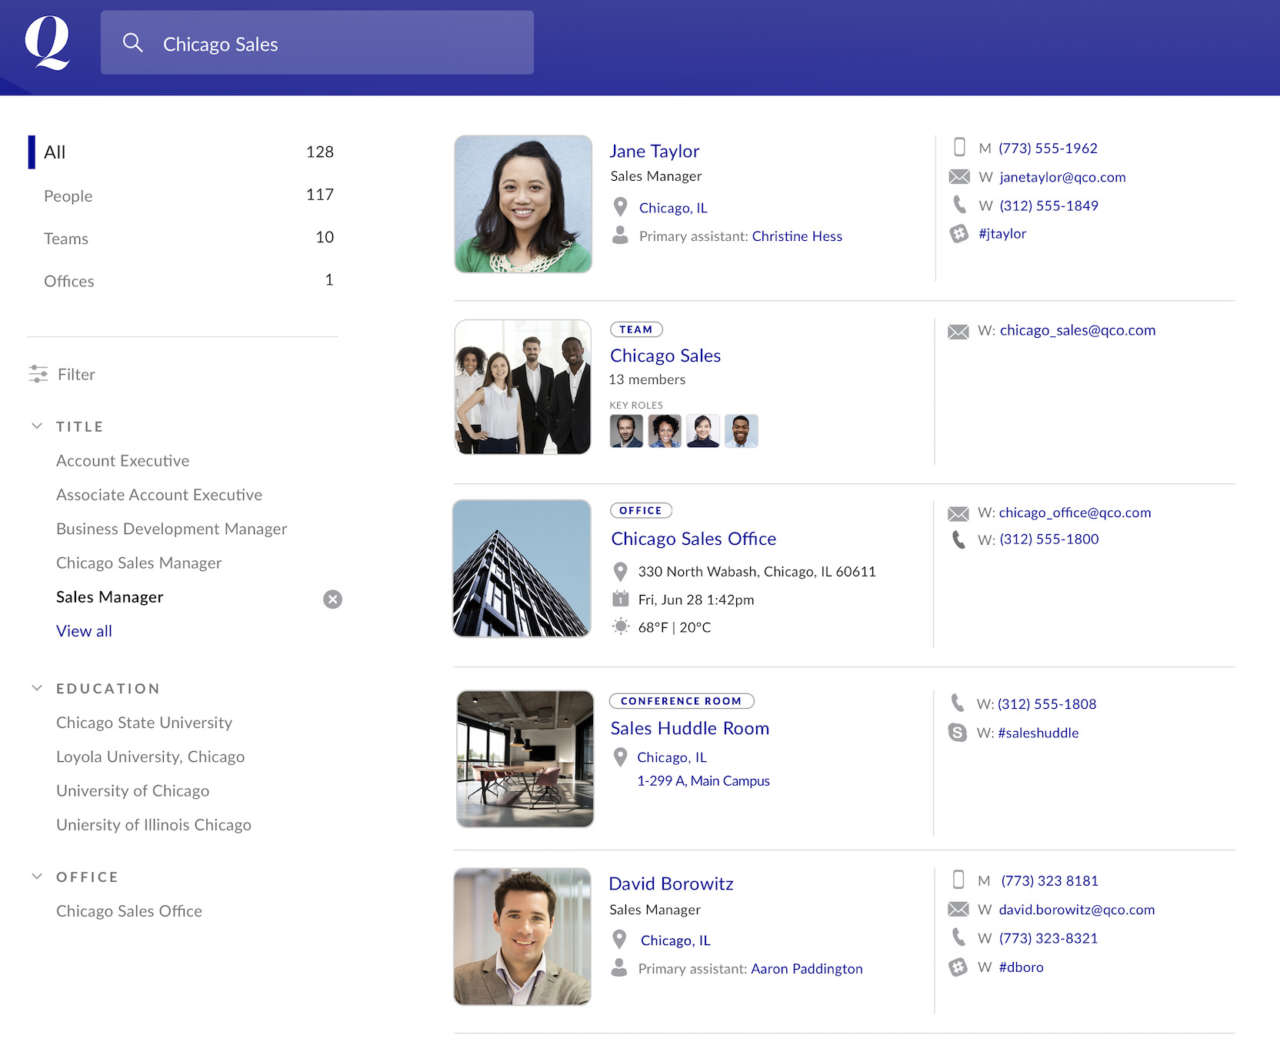Remove the Sales Manager title filter
The image size is (1280, 1042).
click(x=333, y=599)
